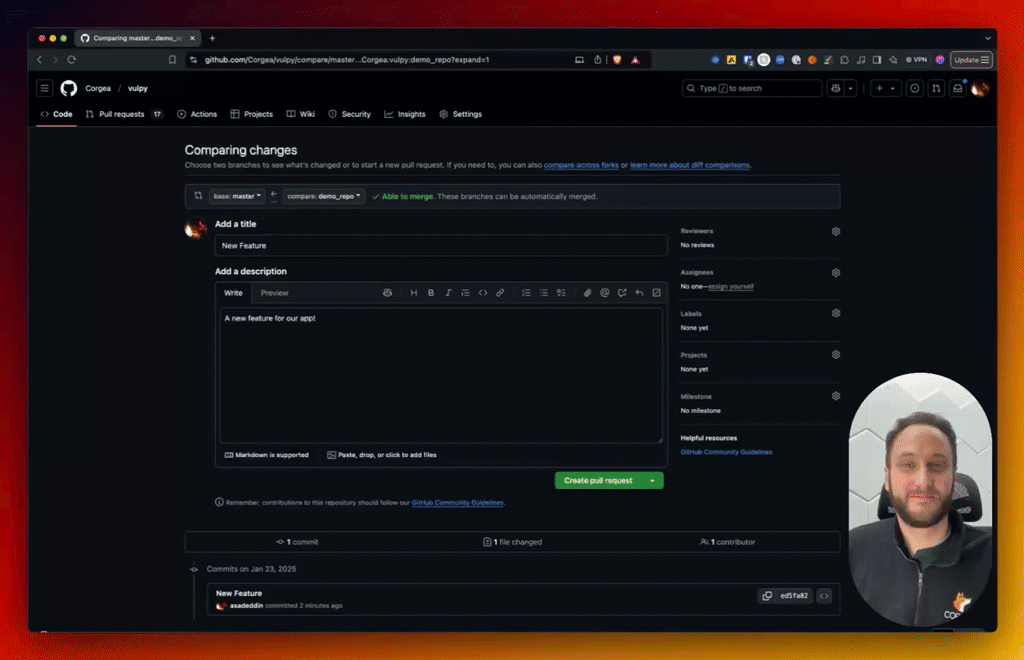Image resolution: width=1024 pixels, height=660 pixels.
Task: Open the Corgea owner breadcrumb link
Action: [x=98, y=88]
